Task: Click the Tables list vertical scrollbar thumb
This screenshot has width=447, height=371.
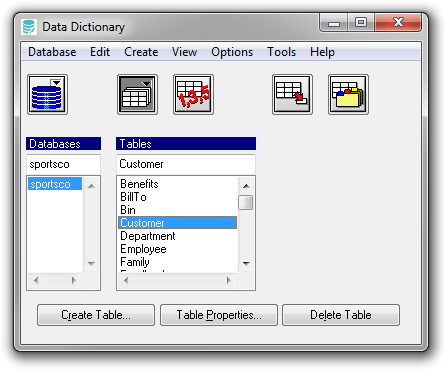Action: tap(246, 202)
